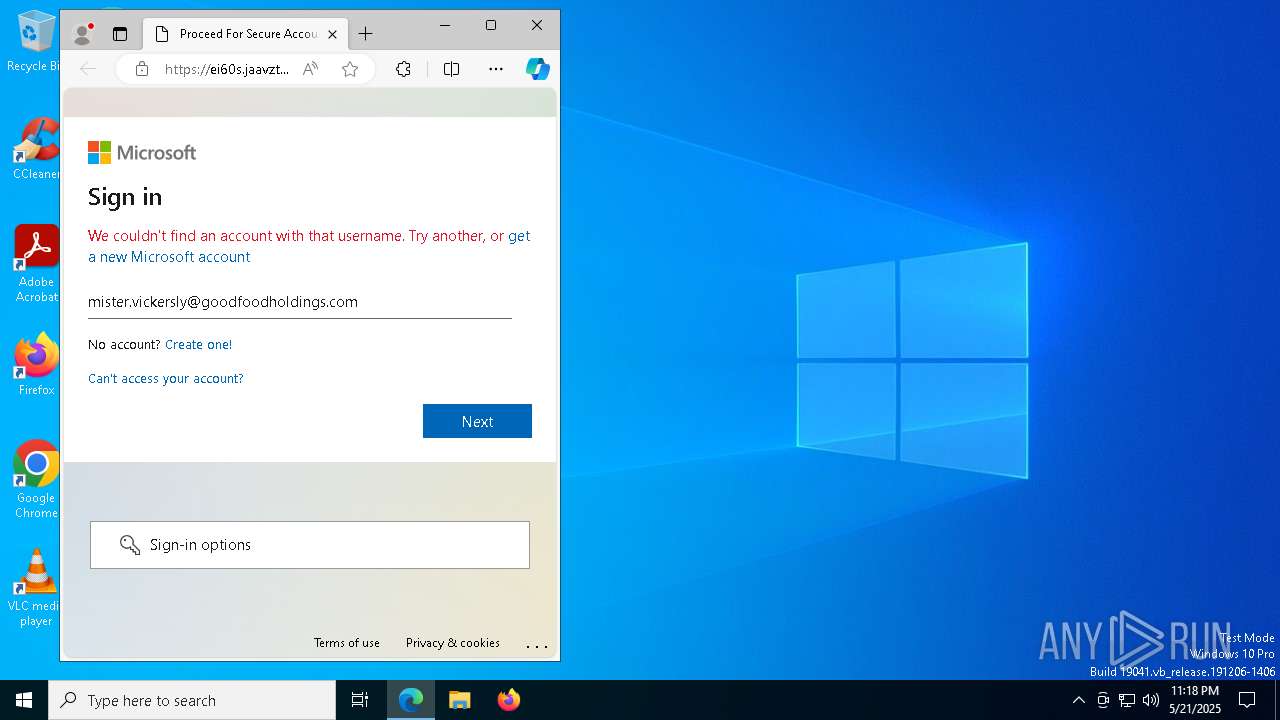Open Privacy & cookies link
Viewport: 1280px width, 720px height.
click(x=453, y=643)
